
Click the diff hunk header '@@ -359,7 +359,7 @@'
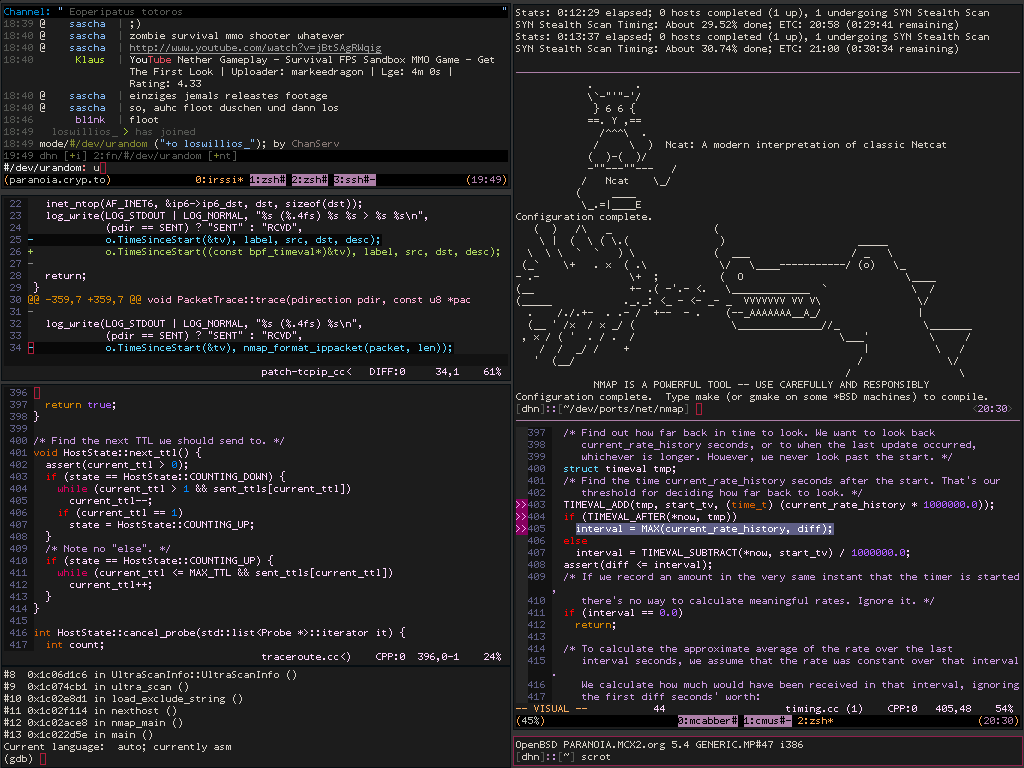[84, 300]
